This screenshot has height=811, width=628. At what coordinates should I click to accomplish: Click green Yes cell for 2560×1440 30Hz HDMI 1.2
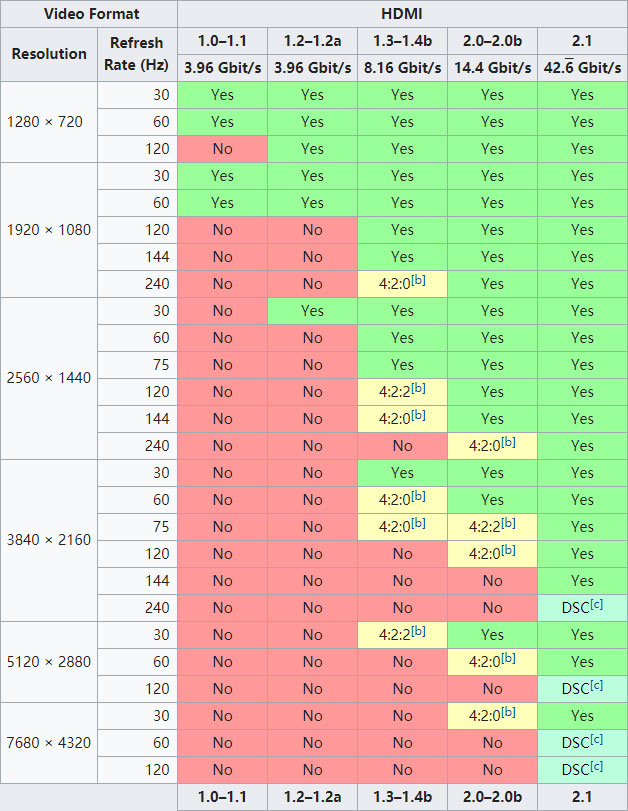312,311
